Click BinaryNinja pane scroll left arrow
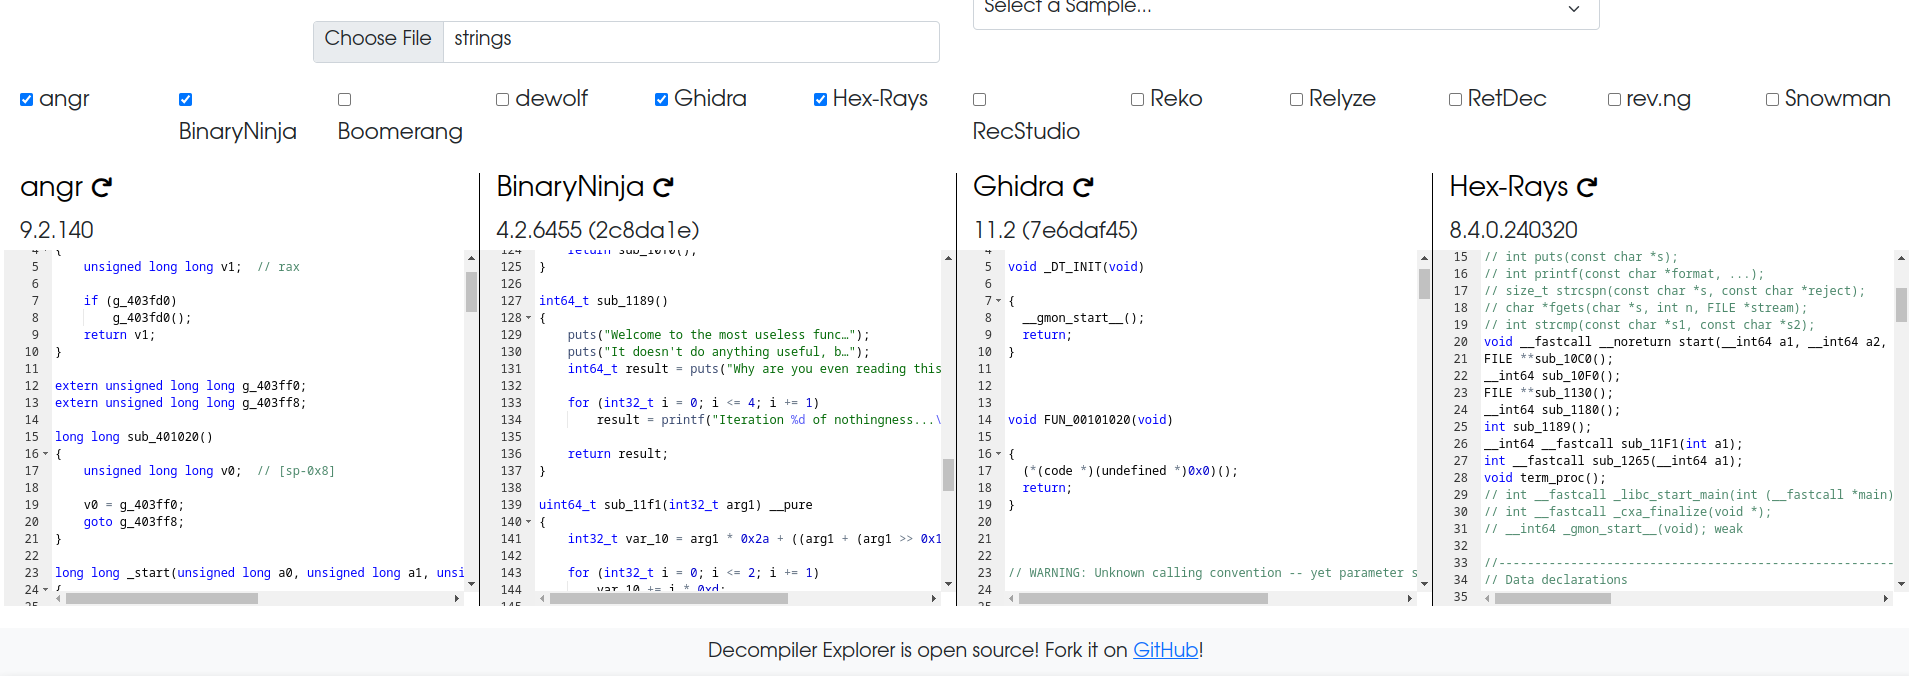 [542, 599]
